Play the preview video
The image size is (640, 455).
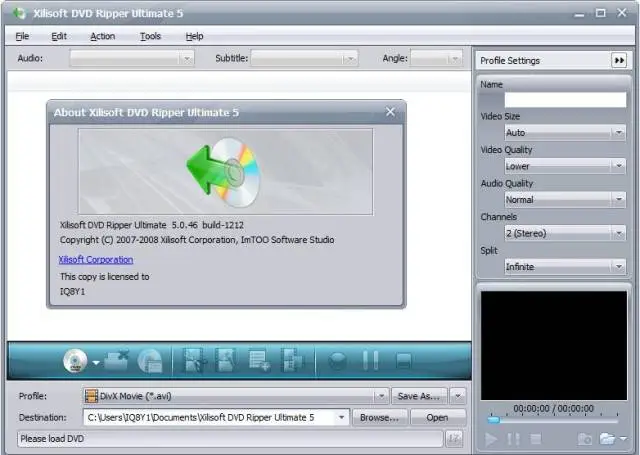491,439
